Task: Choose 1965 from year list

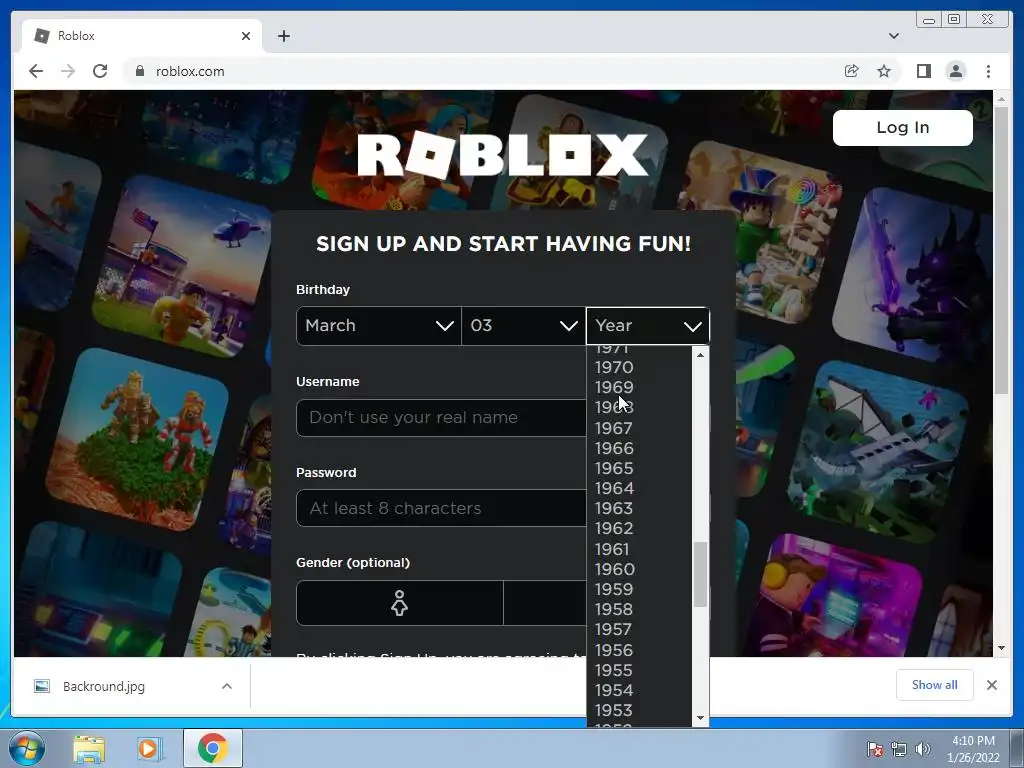Action: [639, 468]
